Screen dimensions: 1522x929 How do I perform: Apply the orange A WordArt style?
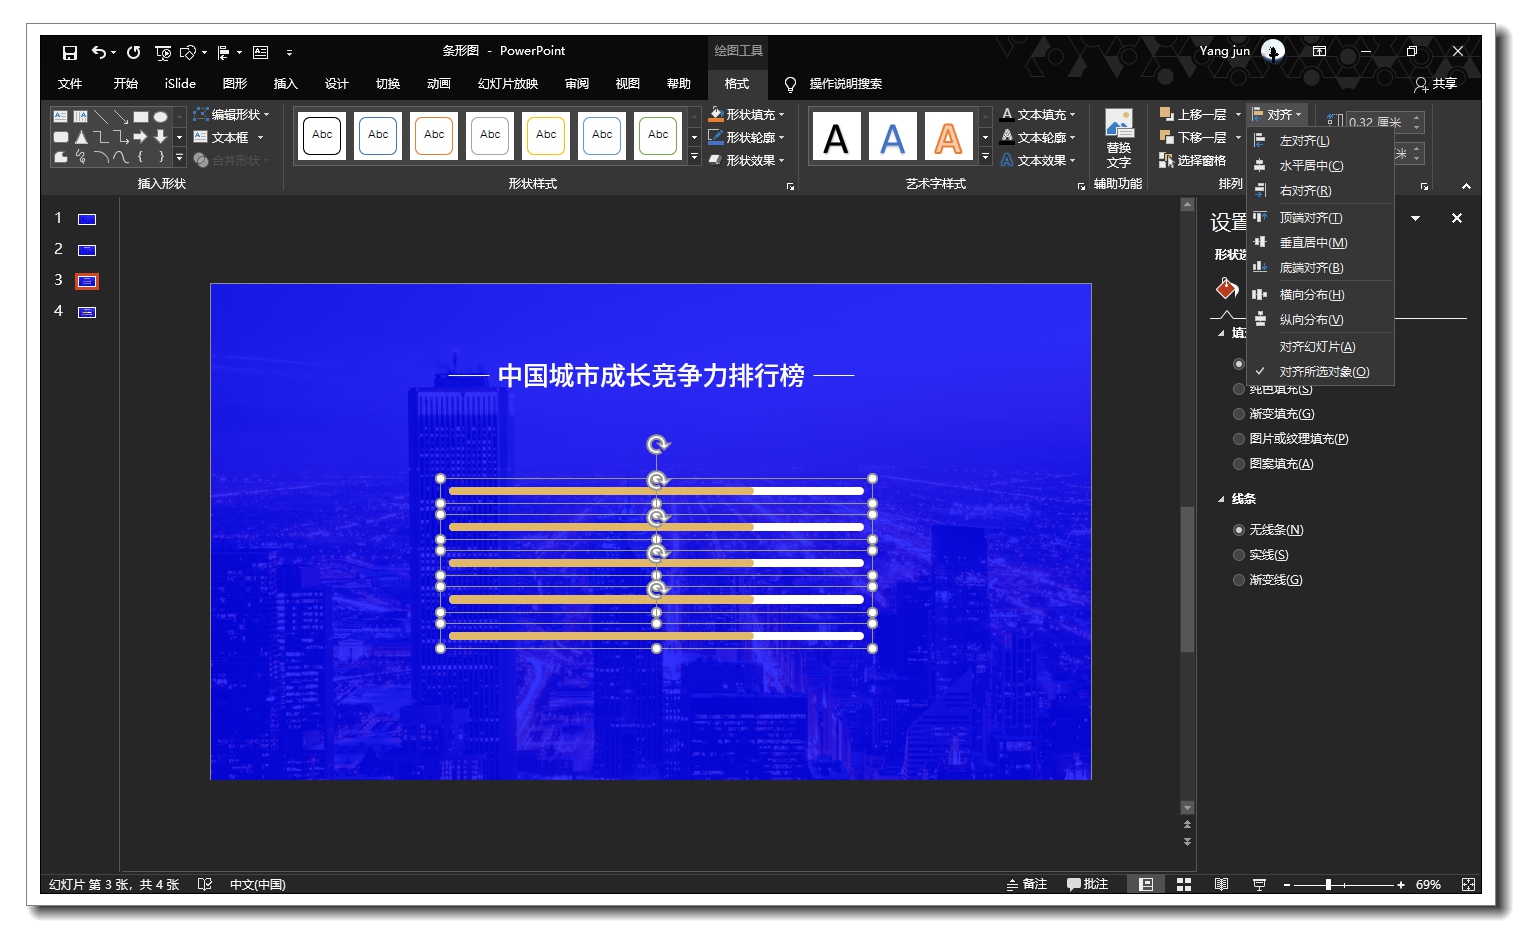pos(948,136)
